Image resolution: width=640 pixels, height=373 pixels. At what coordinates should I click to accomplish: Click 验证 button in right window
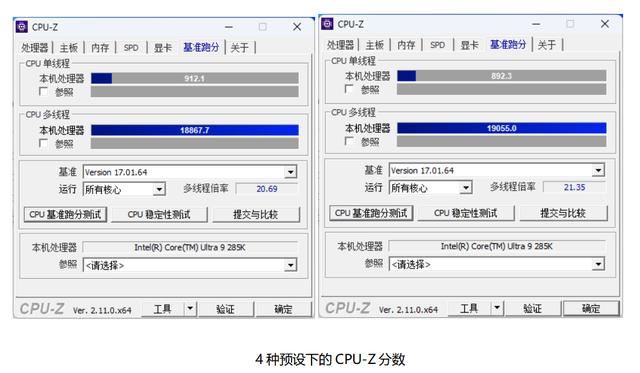(533, 308)
